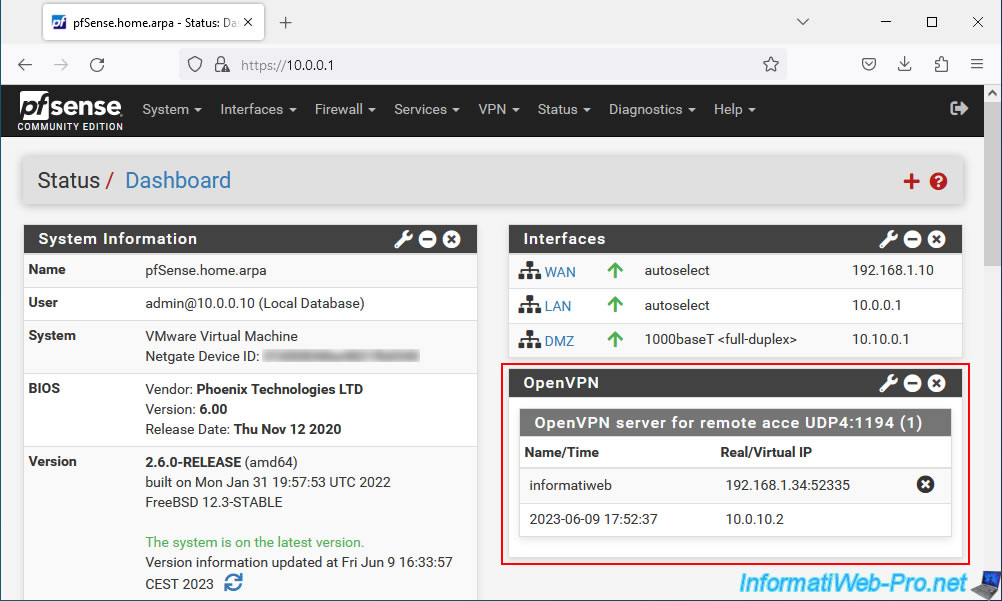Go back with browser back arrow
Screen dimensions: 1002x601
point(25,65)
